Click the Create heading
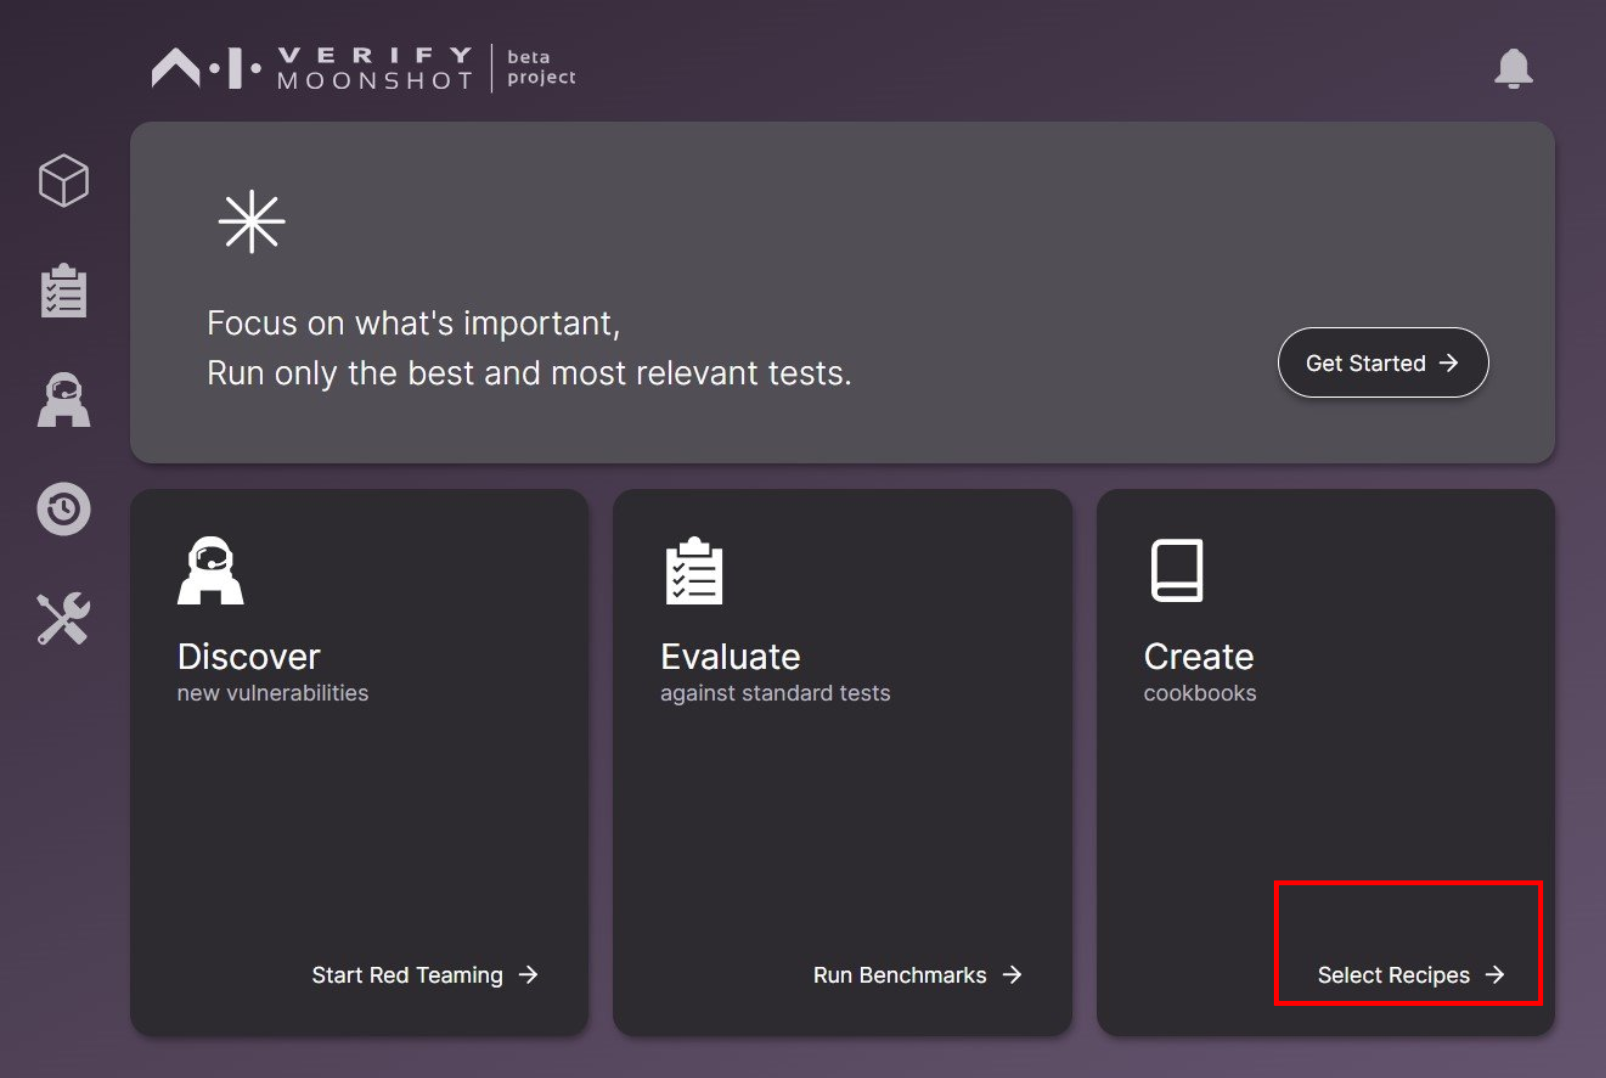This screenshot has height=1078, width=1606. point(1198,657)
